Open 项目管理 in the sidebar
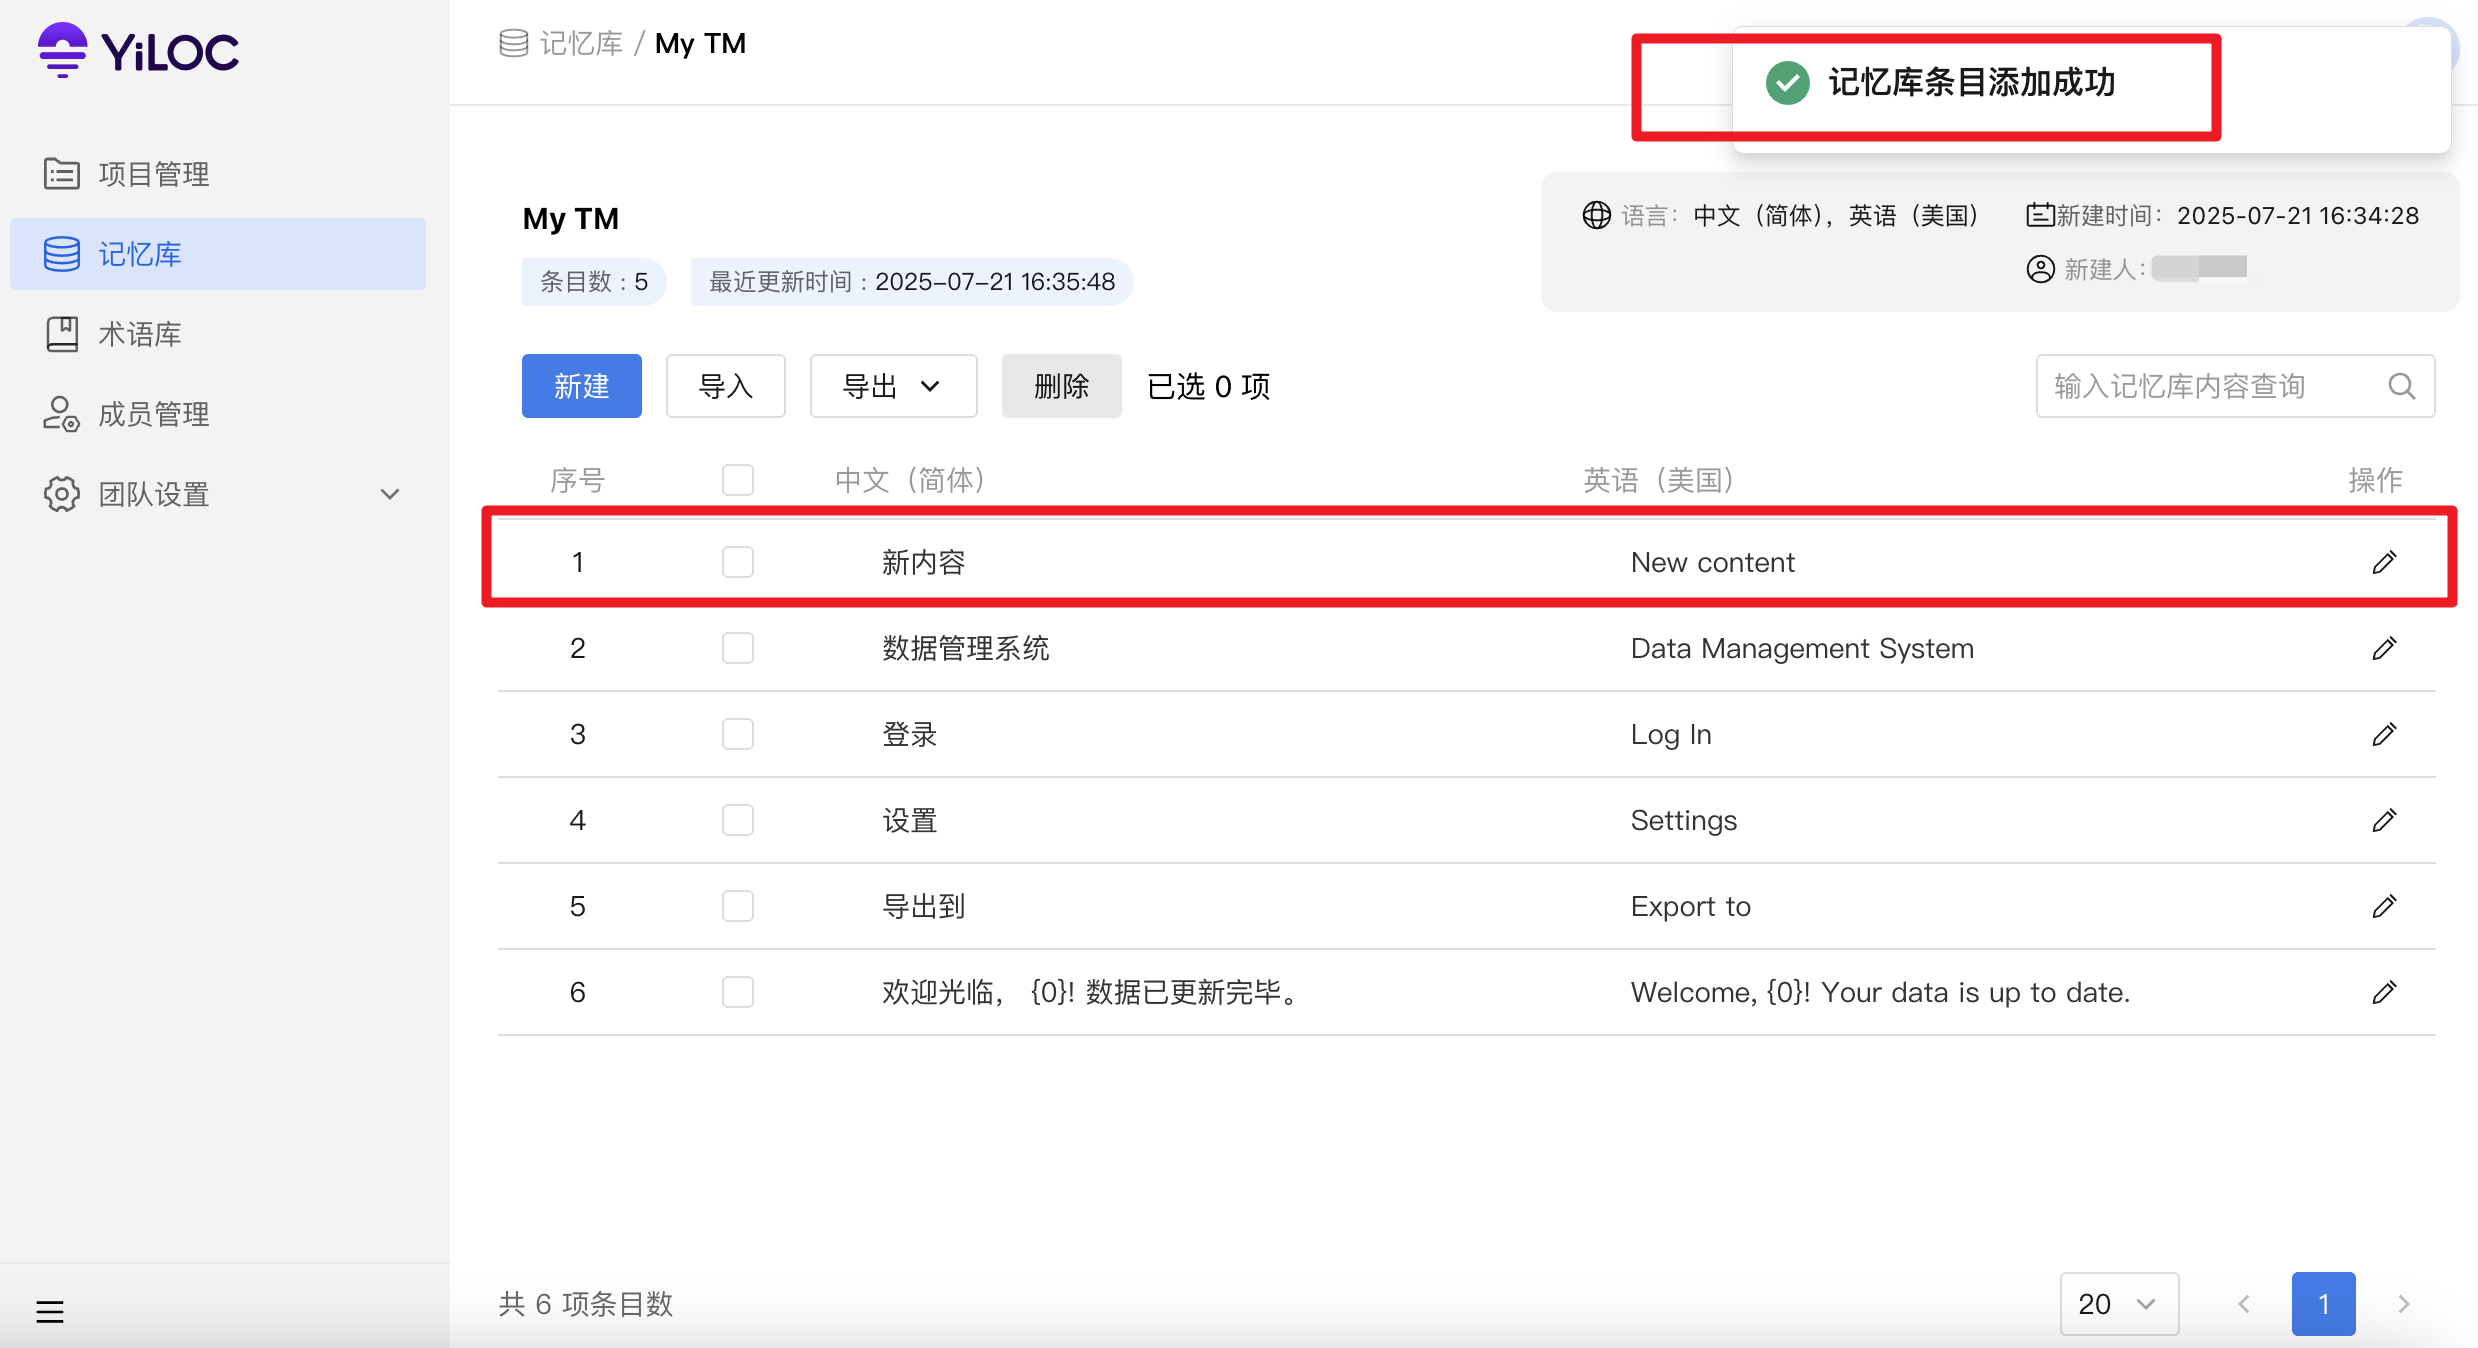Image resolution: width=2478 pixels, height=1348 pixels. coord(218,174)
